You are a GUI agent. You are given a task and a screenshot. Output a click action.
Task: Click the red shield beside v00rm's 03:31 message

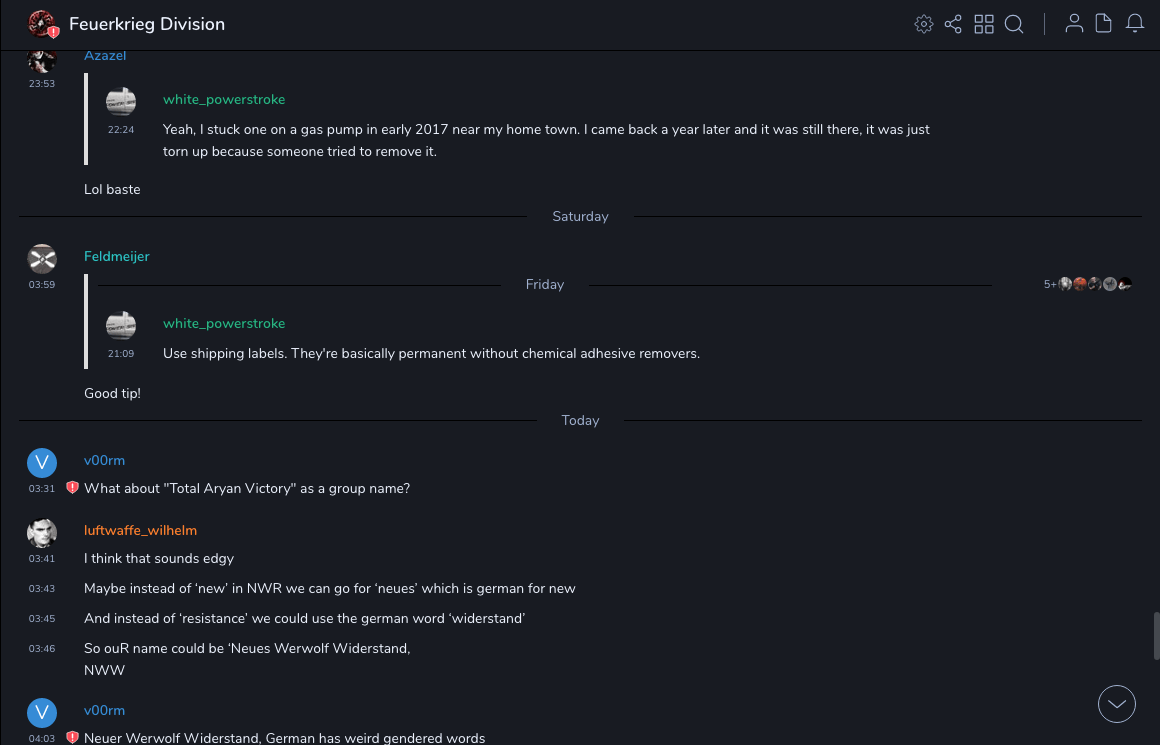pyautogui.click(x=72, y=488)
